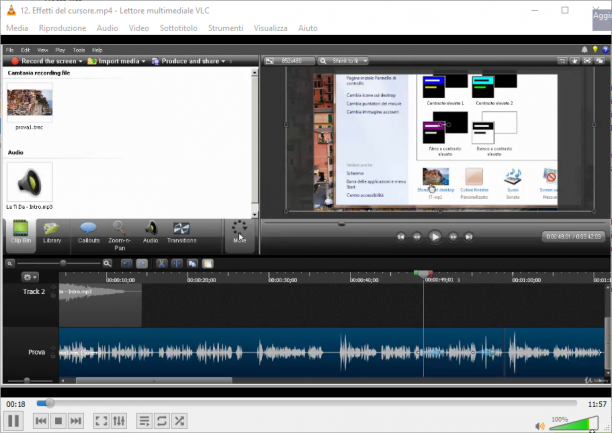Select the prova1 clip thumbnail
612x433 pixels.
pyautogui.click(x=30, y=102)
